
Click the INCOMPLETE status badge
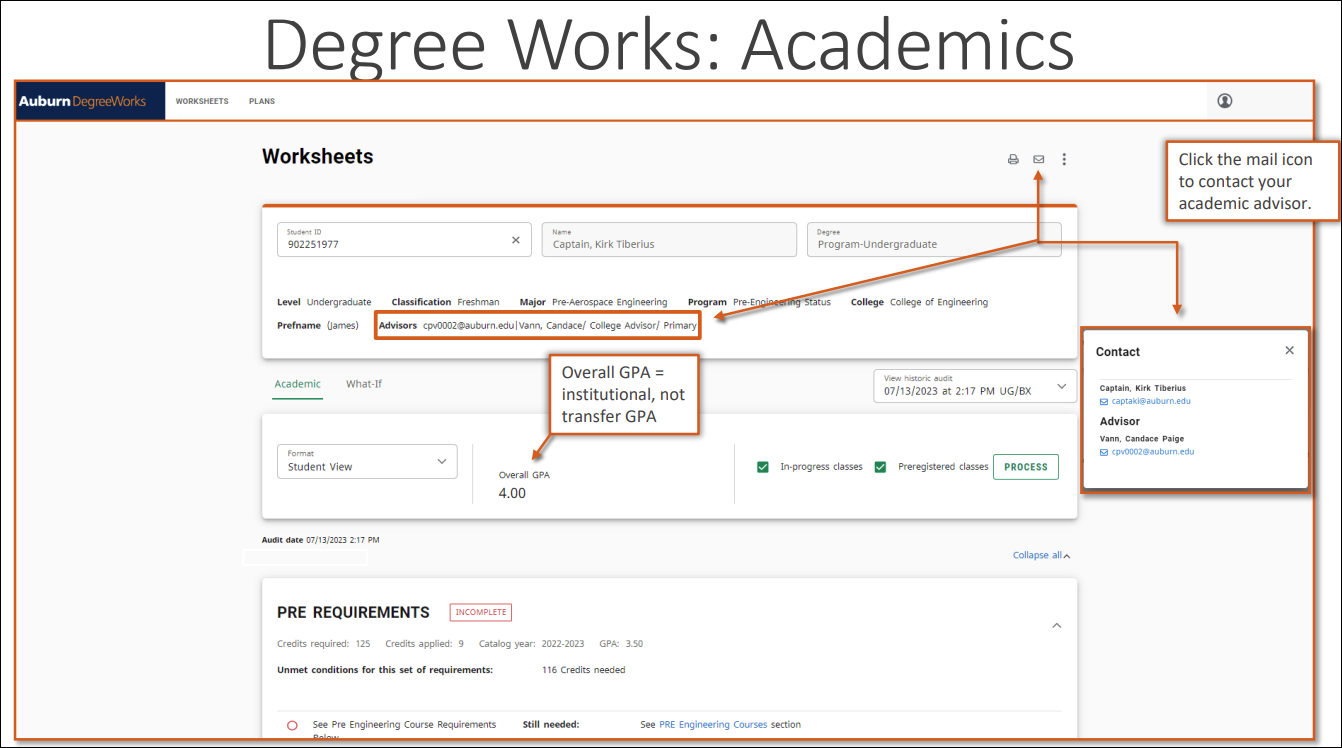[x=481, y=612]
